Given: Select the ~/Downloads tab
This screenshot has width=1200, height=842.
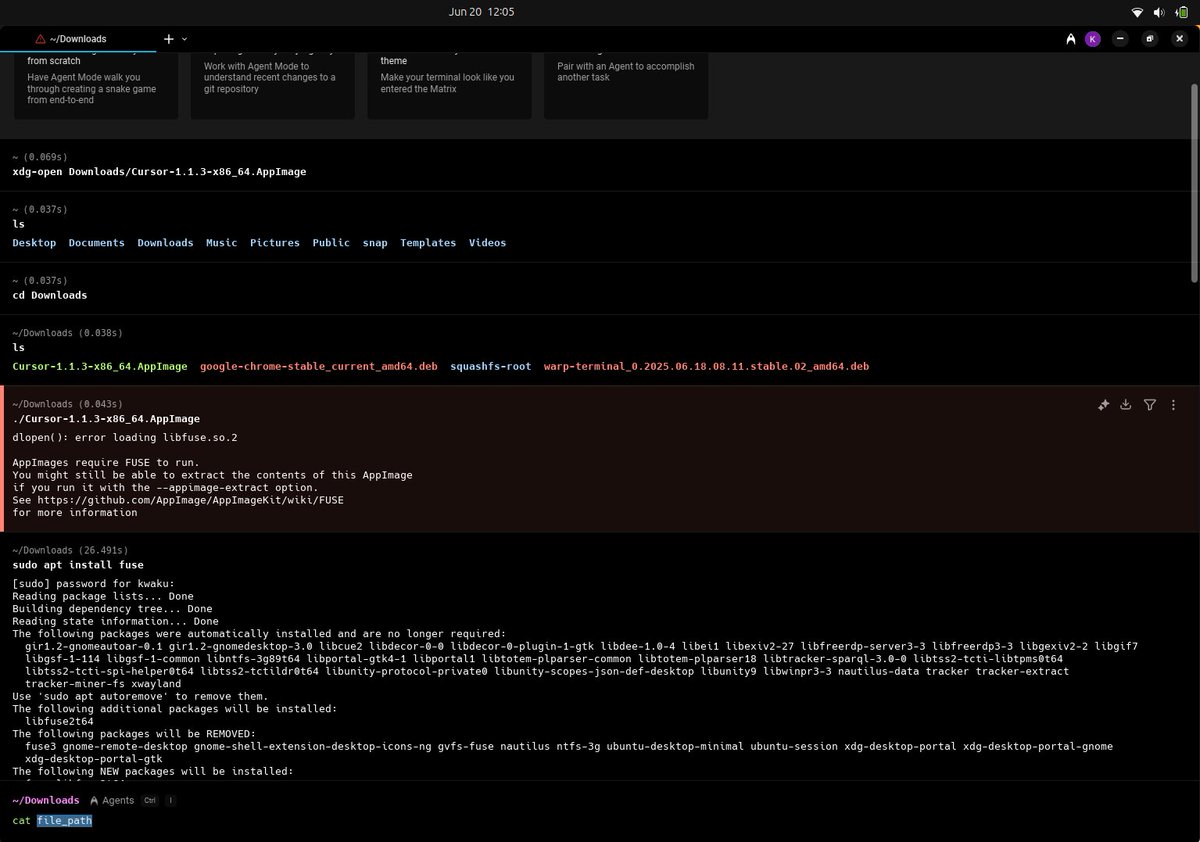Looking at the screenshot, I should 78,39.
